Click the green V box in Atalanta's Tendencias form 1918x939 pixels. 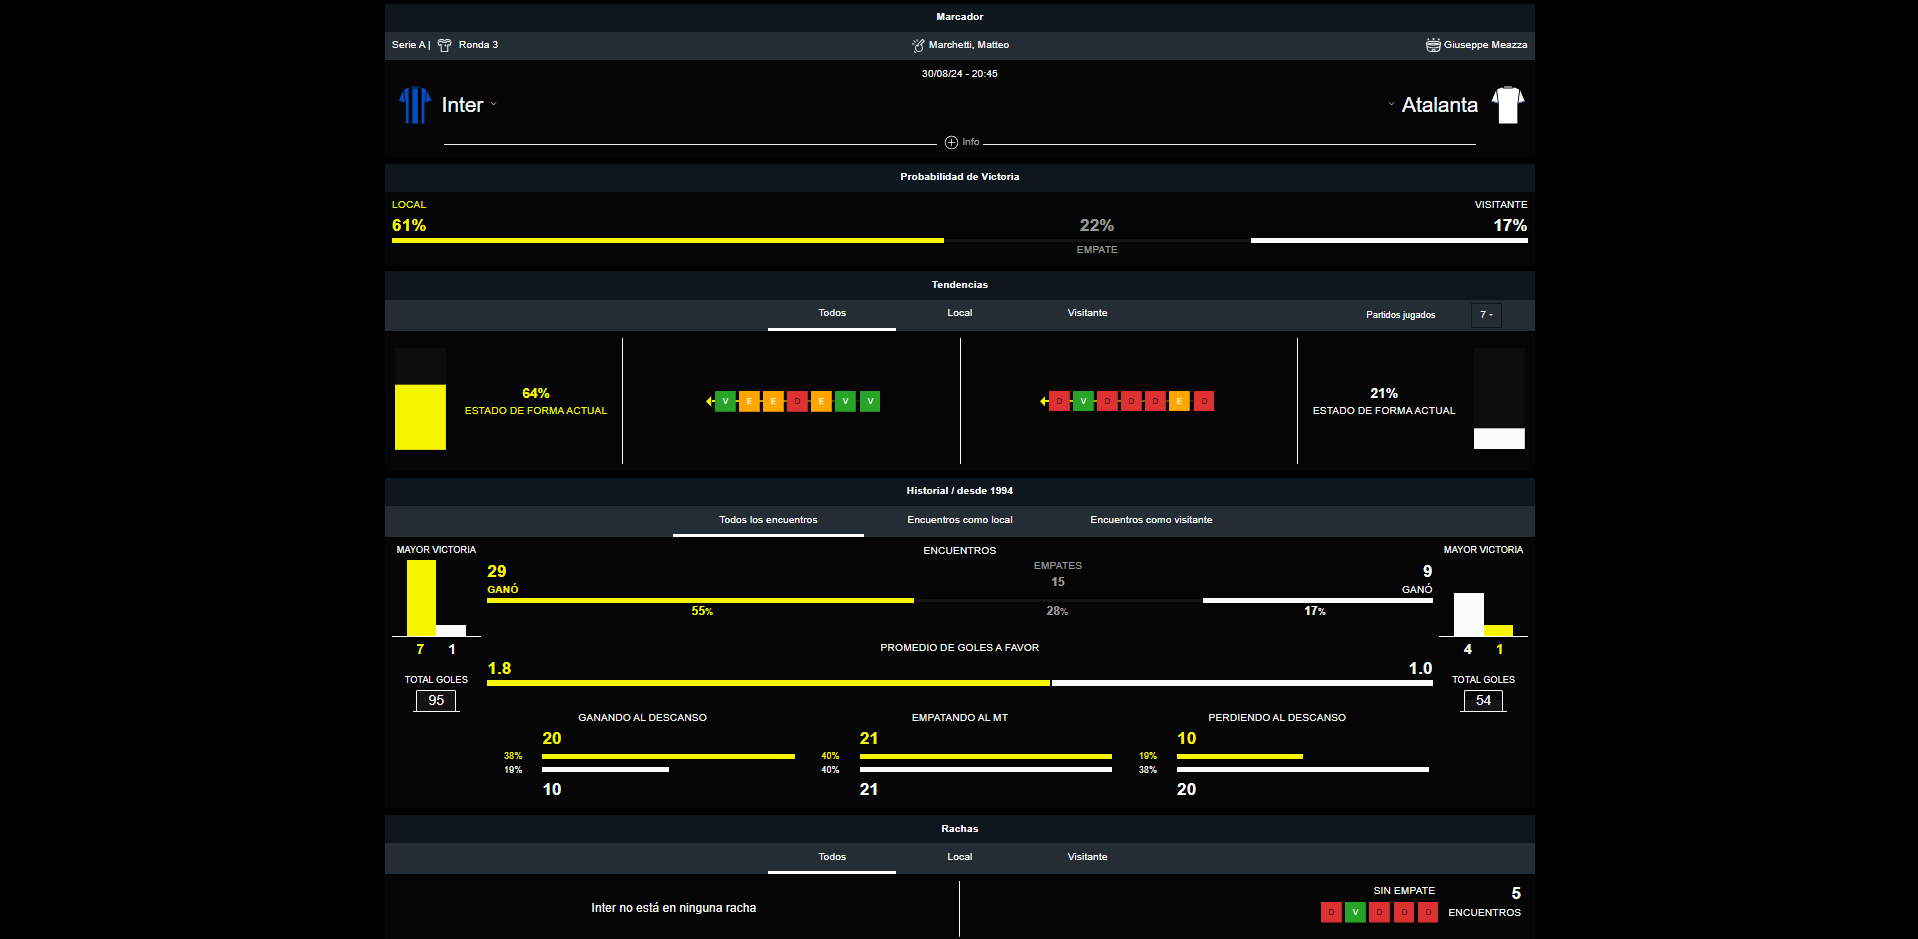coord(1083,401)
